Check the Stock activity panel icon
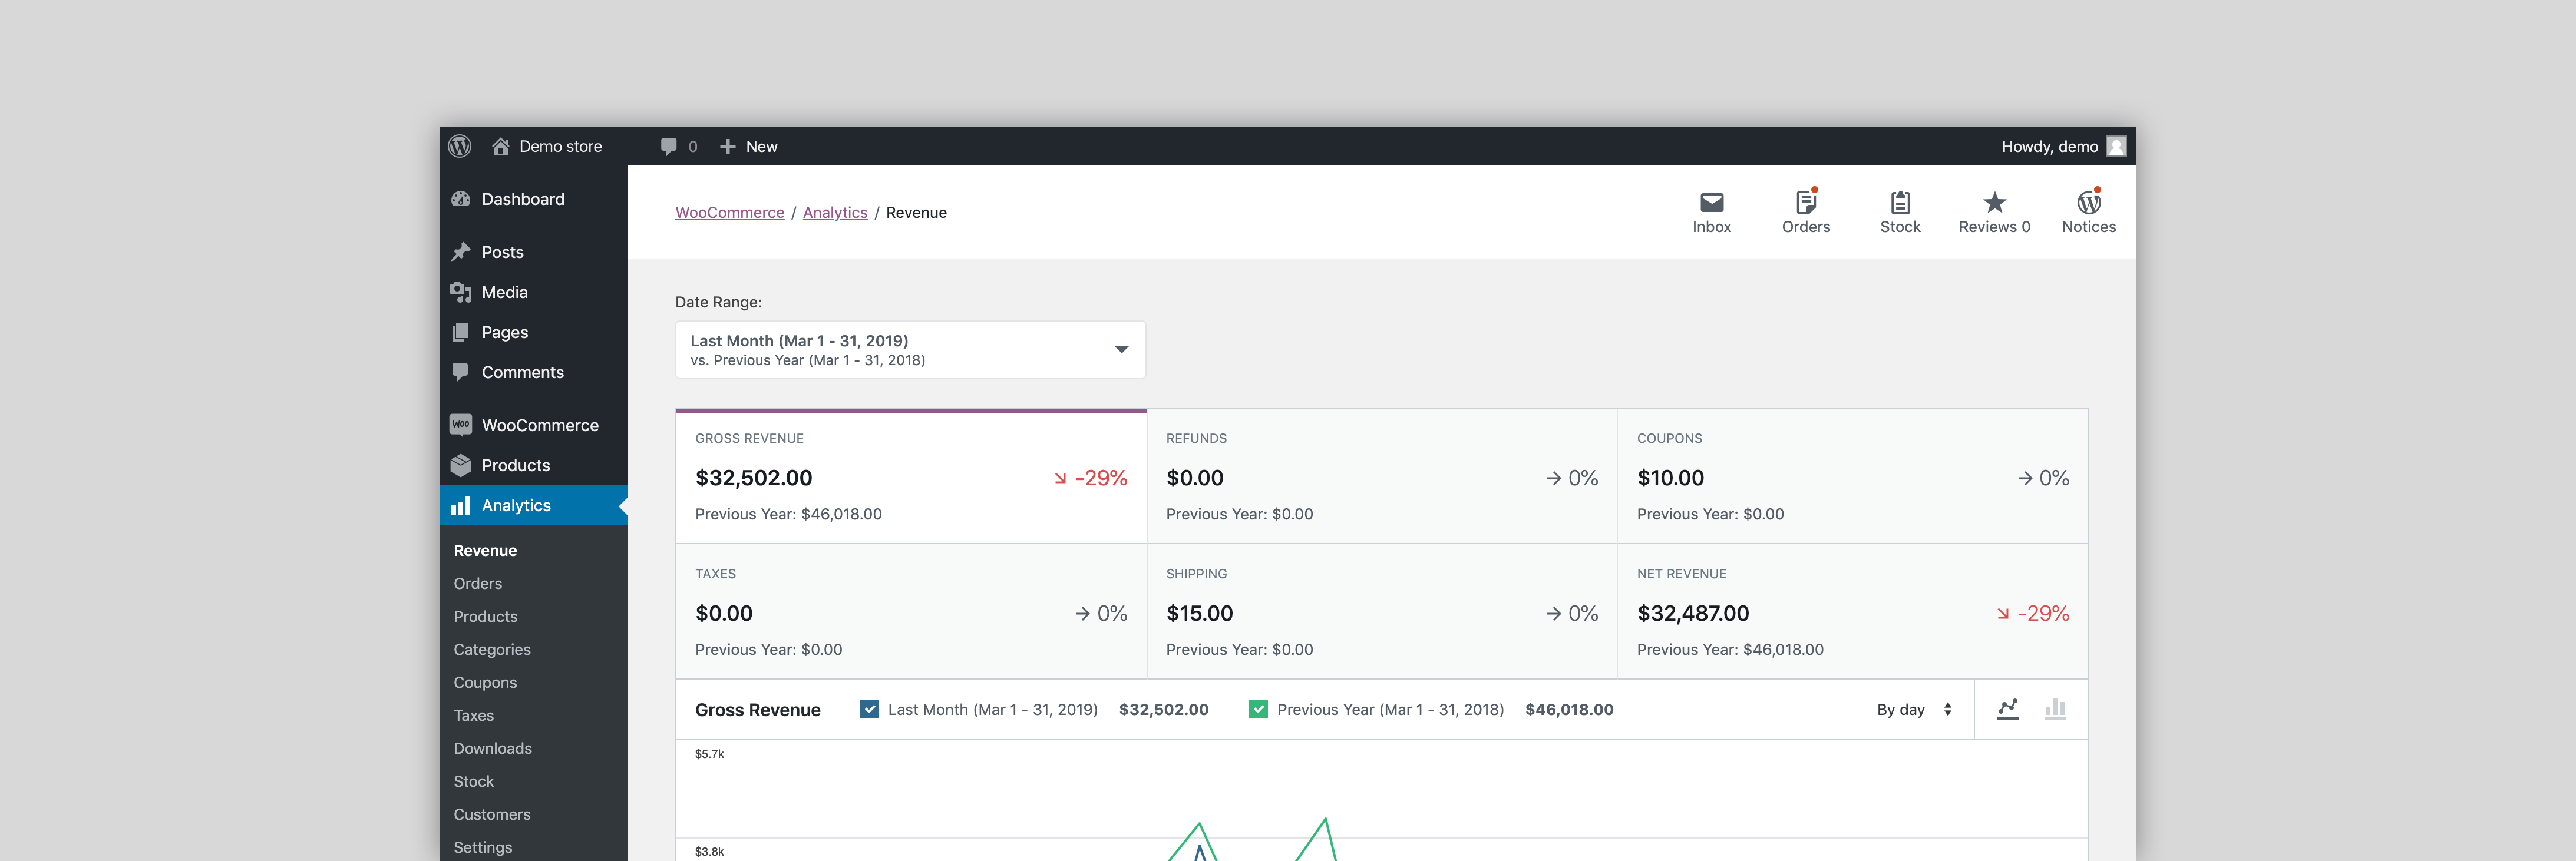 coord(1900,210)
